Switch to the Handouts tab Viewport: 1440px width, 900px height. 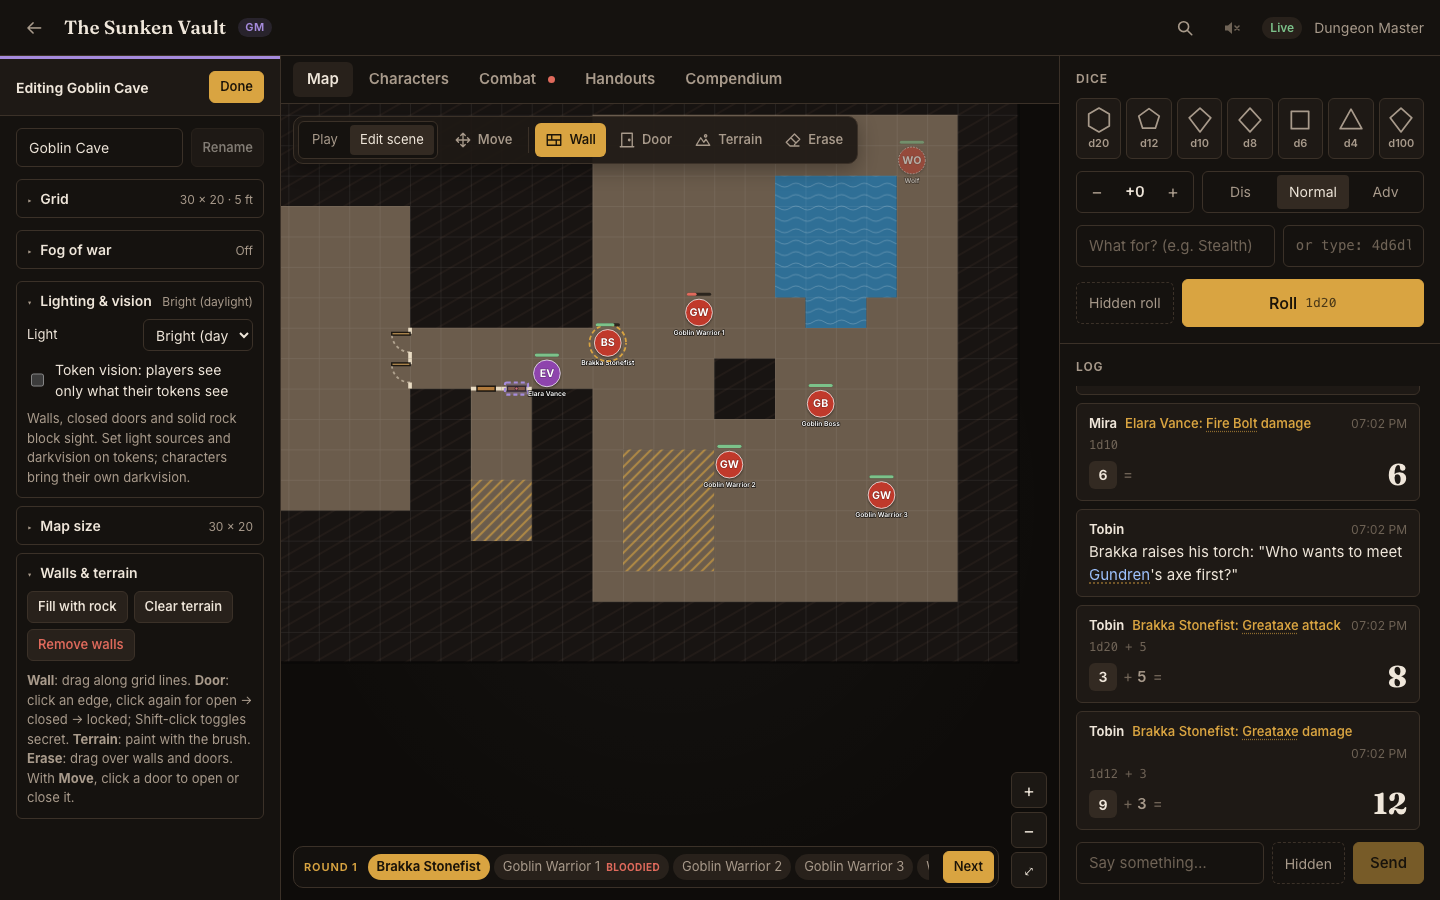pos(620,79)
